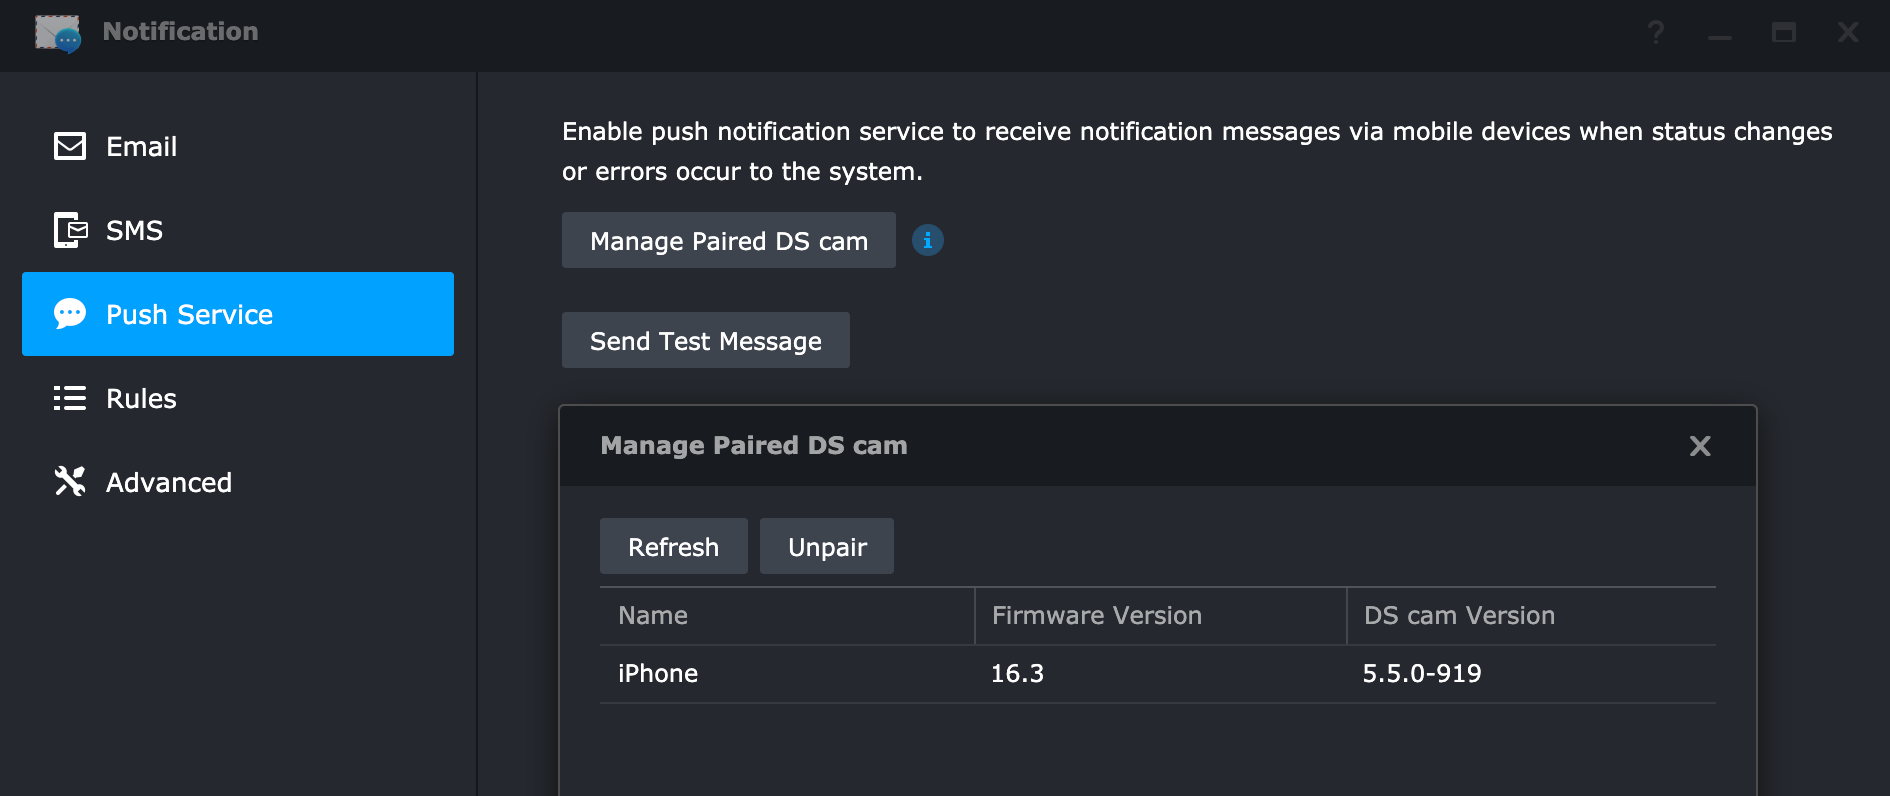Sort by DS cam Version column header
1890x796 pixels.
[x=1532, y=616]
